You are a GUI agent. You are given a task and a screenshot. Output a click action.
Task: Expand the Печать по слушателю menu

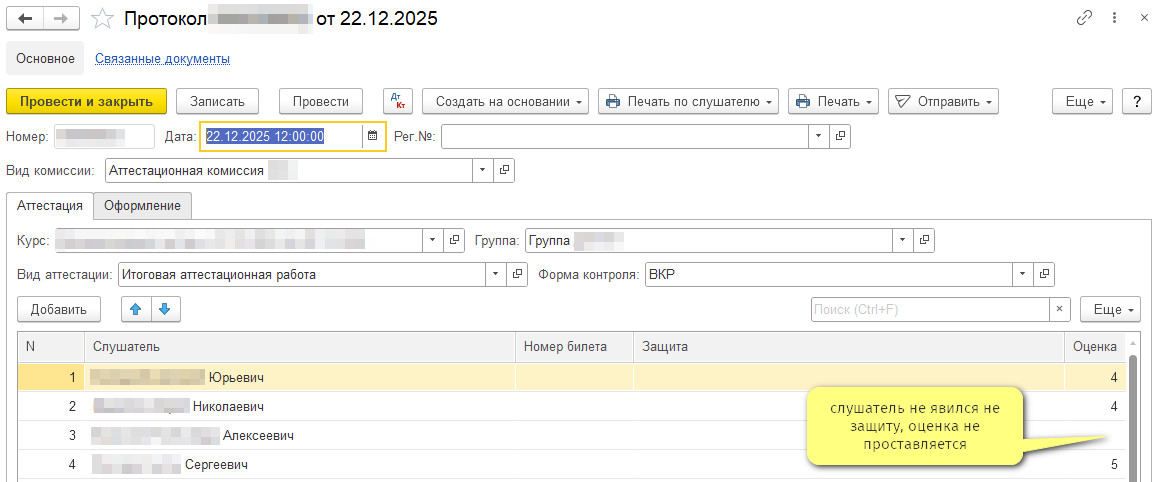click(688, 101)
